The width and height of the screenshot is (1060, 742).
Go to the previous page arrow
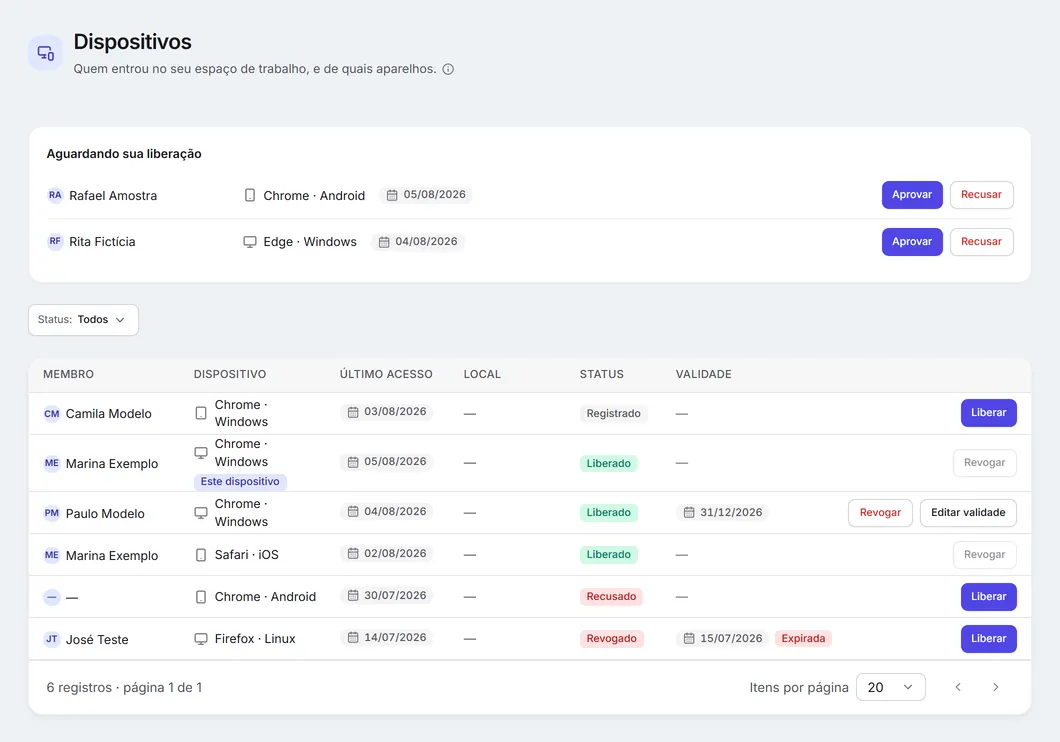(958, 687)
